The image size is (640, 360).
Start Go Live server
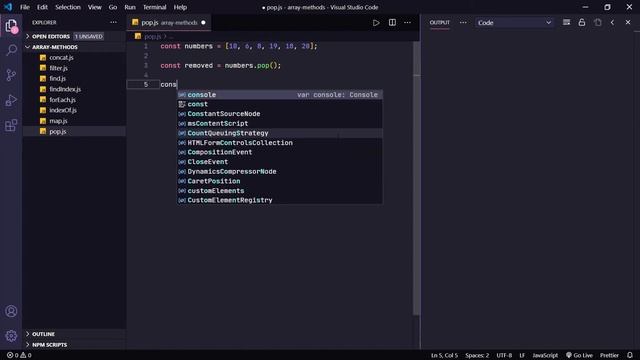click(579, 355)
